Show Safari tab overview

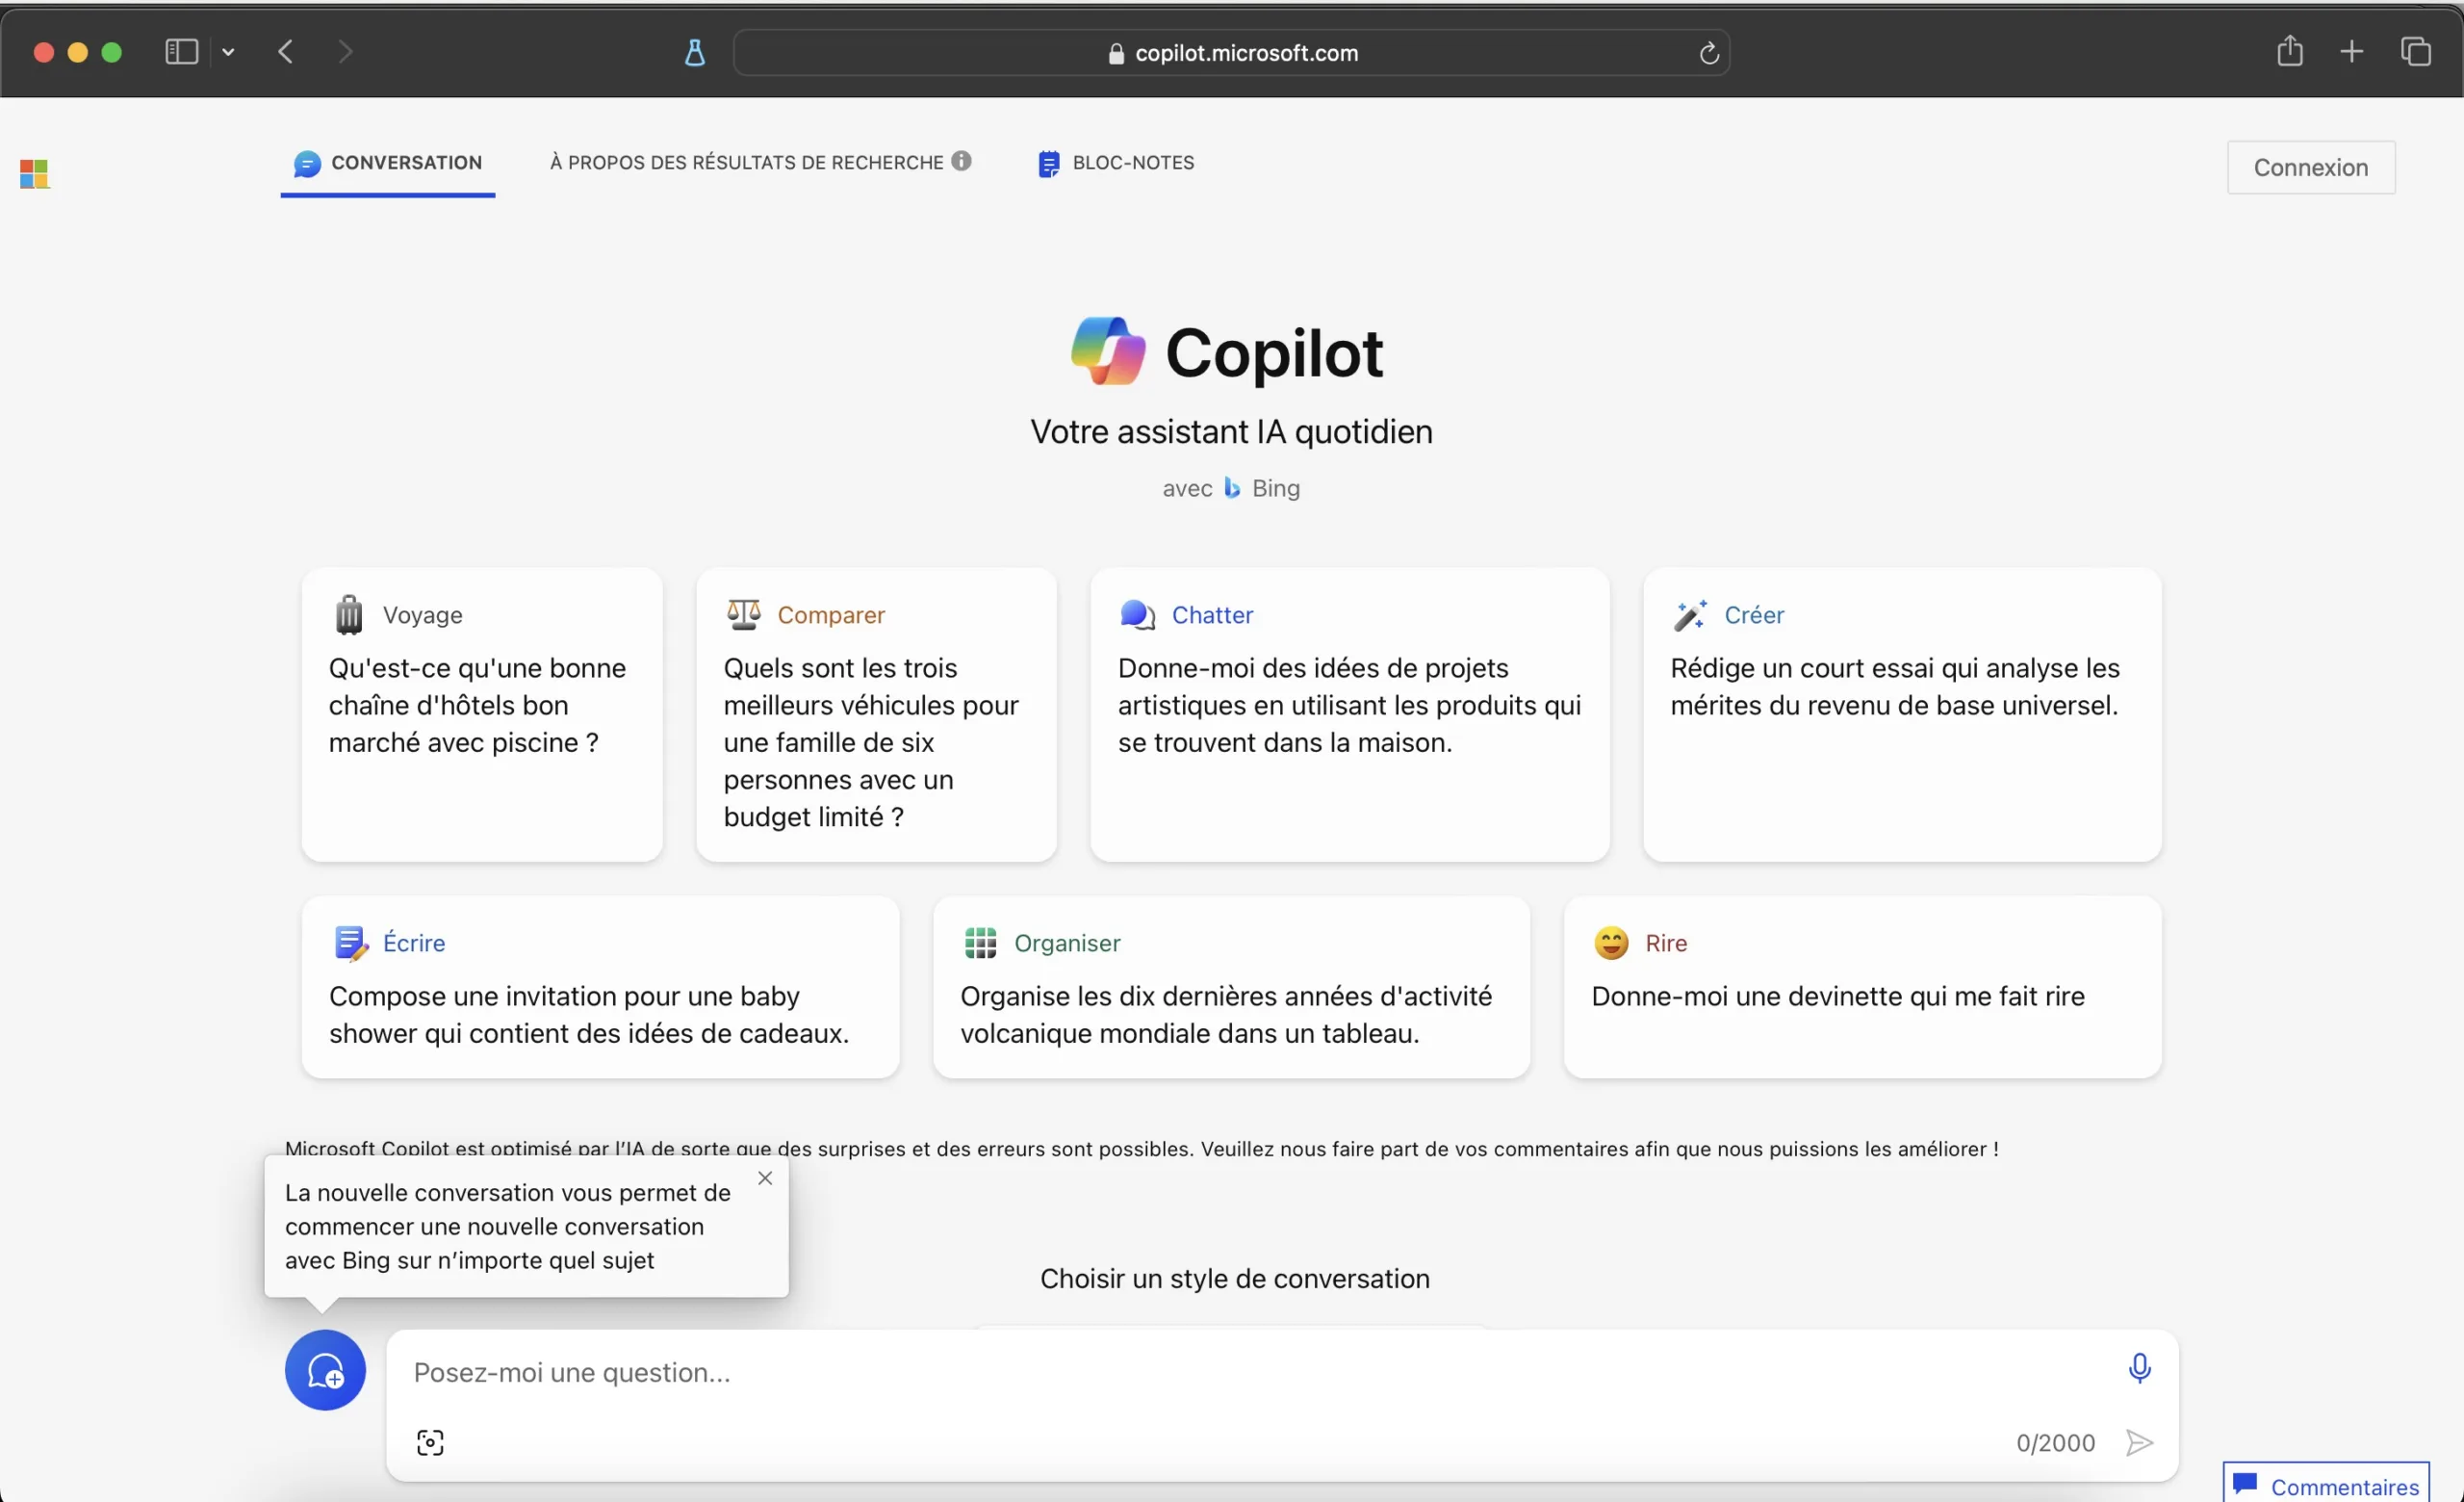(2416, 51)
